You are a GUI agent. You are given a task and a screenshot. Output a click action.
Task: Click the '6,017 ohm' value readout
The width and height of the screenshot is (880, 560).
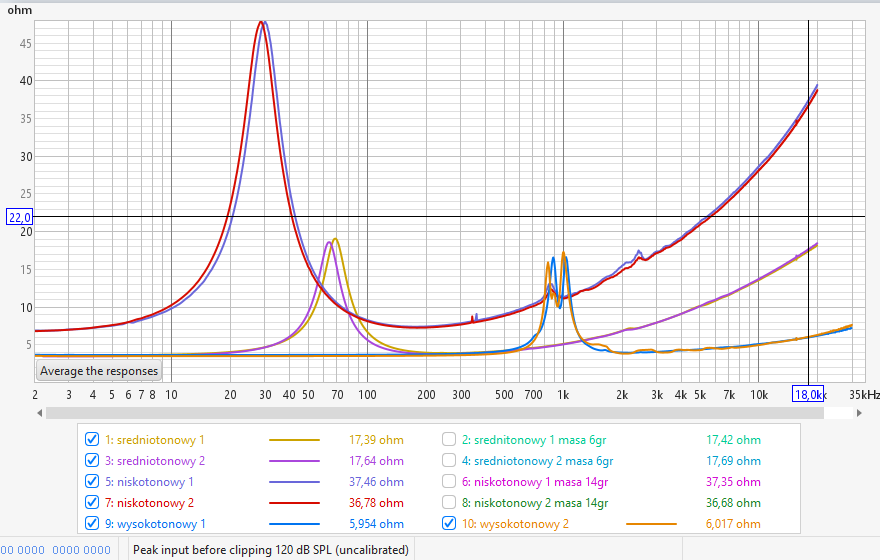(x=733, y=524)
